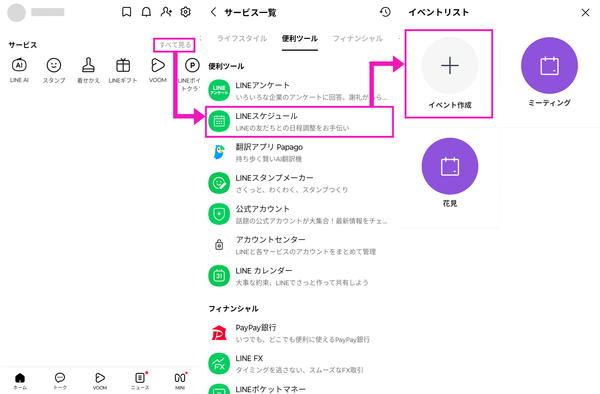Image resolution: width=600 pixels, height=394 pixels.
Task: Switch to トーク tab in bottom bar
Action: [x=60, y=381]
